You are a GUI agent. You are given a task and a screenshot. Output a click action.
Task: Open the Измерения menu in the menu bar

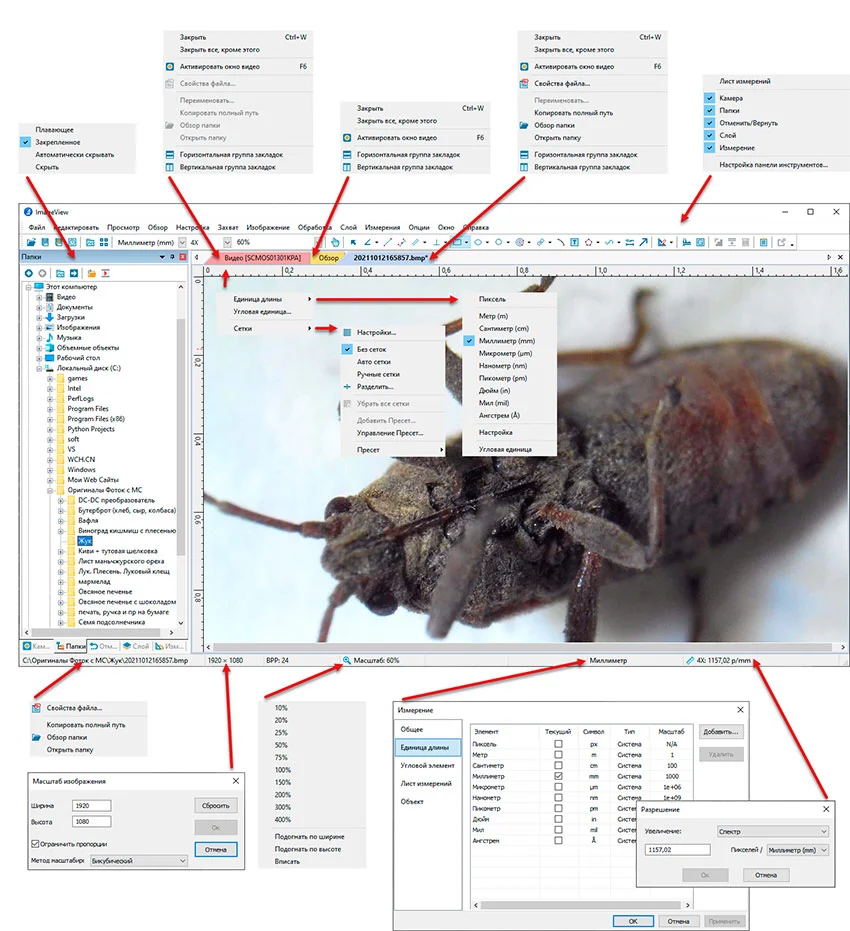pos(381,227)
